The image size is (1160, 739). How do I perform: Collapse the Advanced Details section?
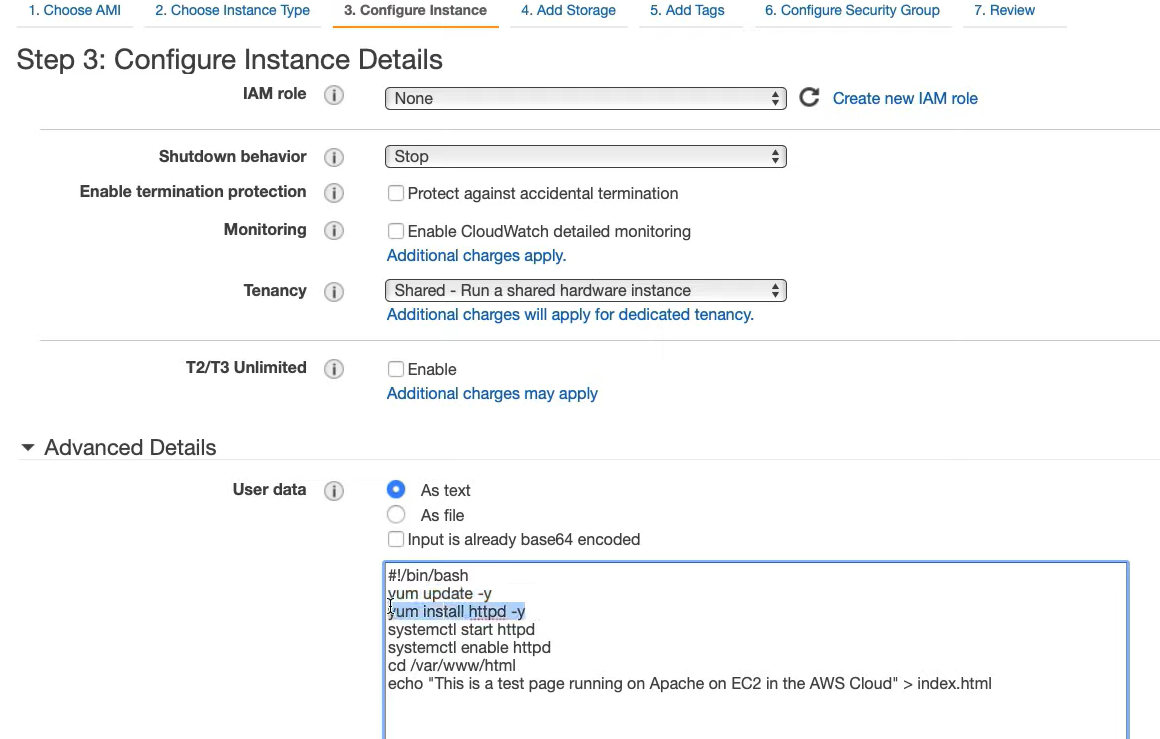pos(28,448)
